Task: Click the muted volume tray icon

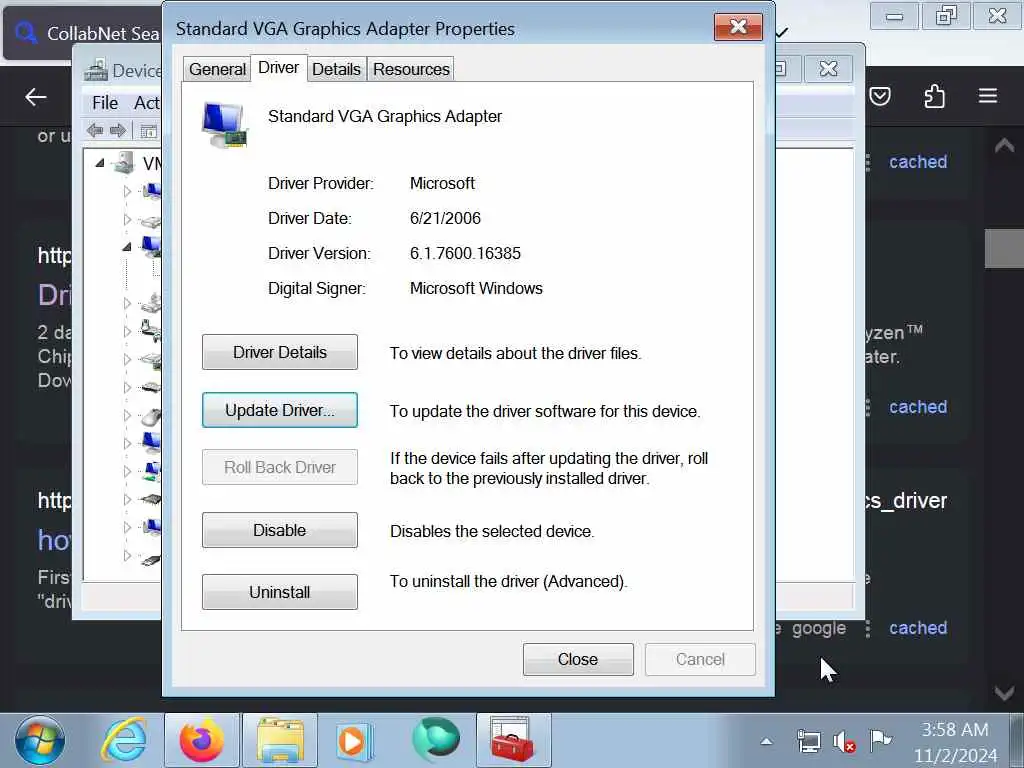Action: click(844, 742)
